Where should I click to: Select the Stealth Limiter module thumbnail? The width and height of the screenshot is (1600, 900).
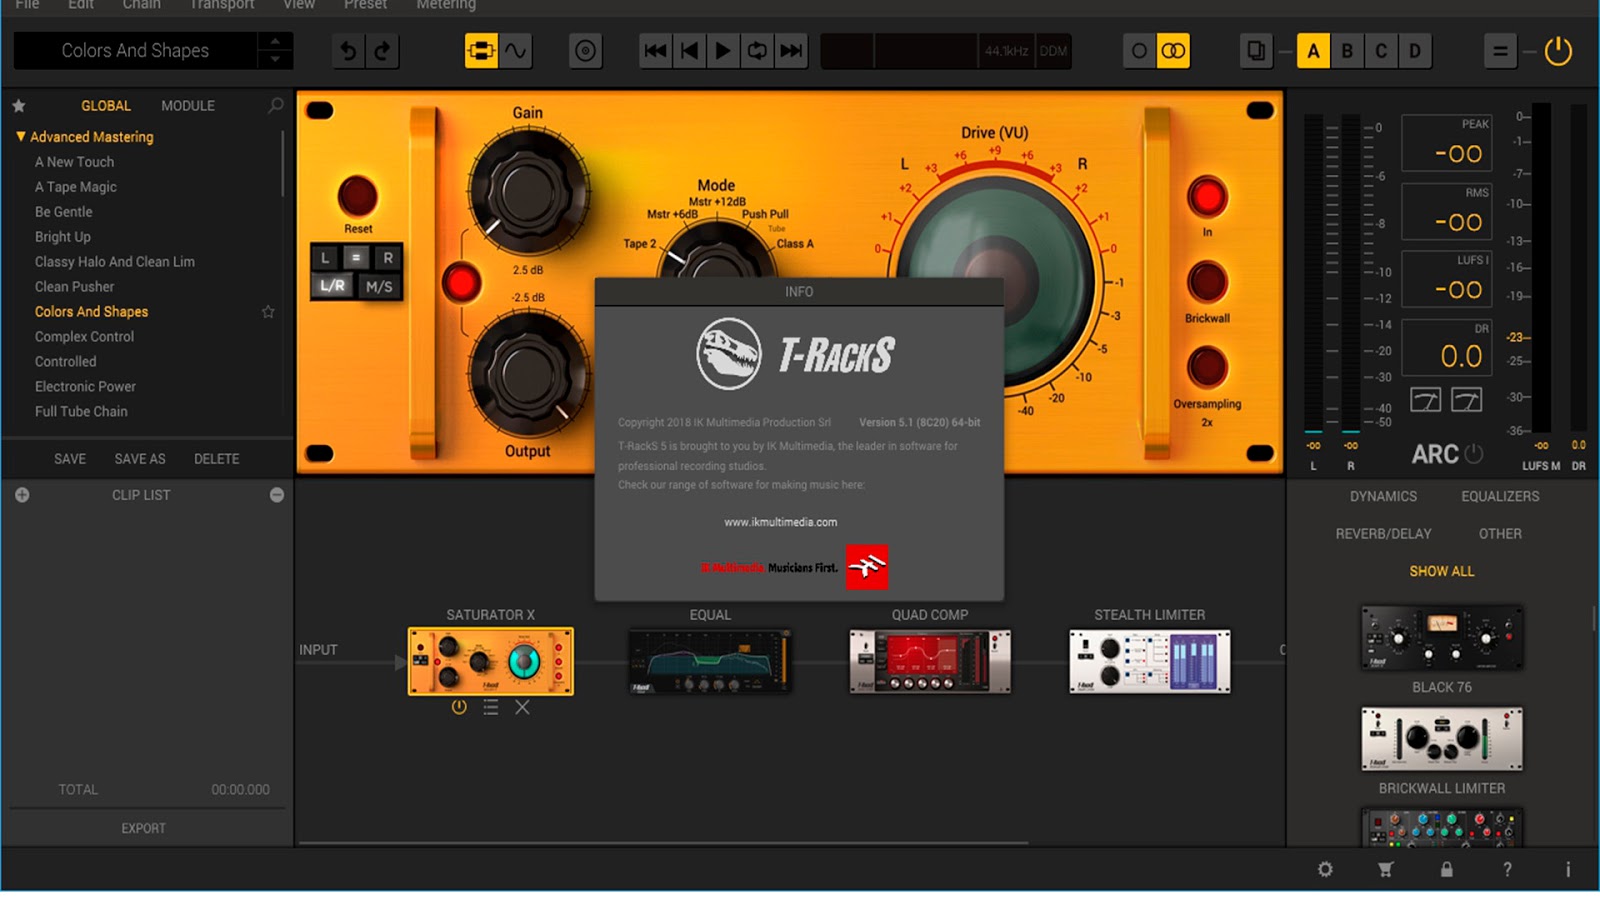tap(1150, 661)
